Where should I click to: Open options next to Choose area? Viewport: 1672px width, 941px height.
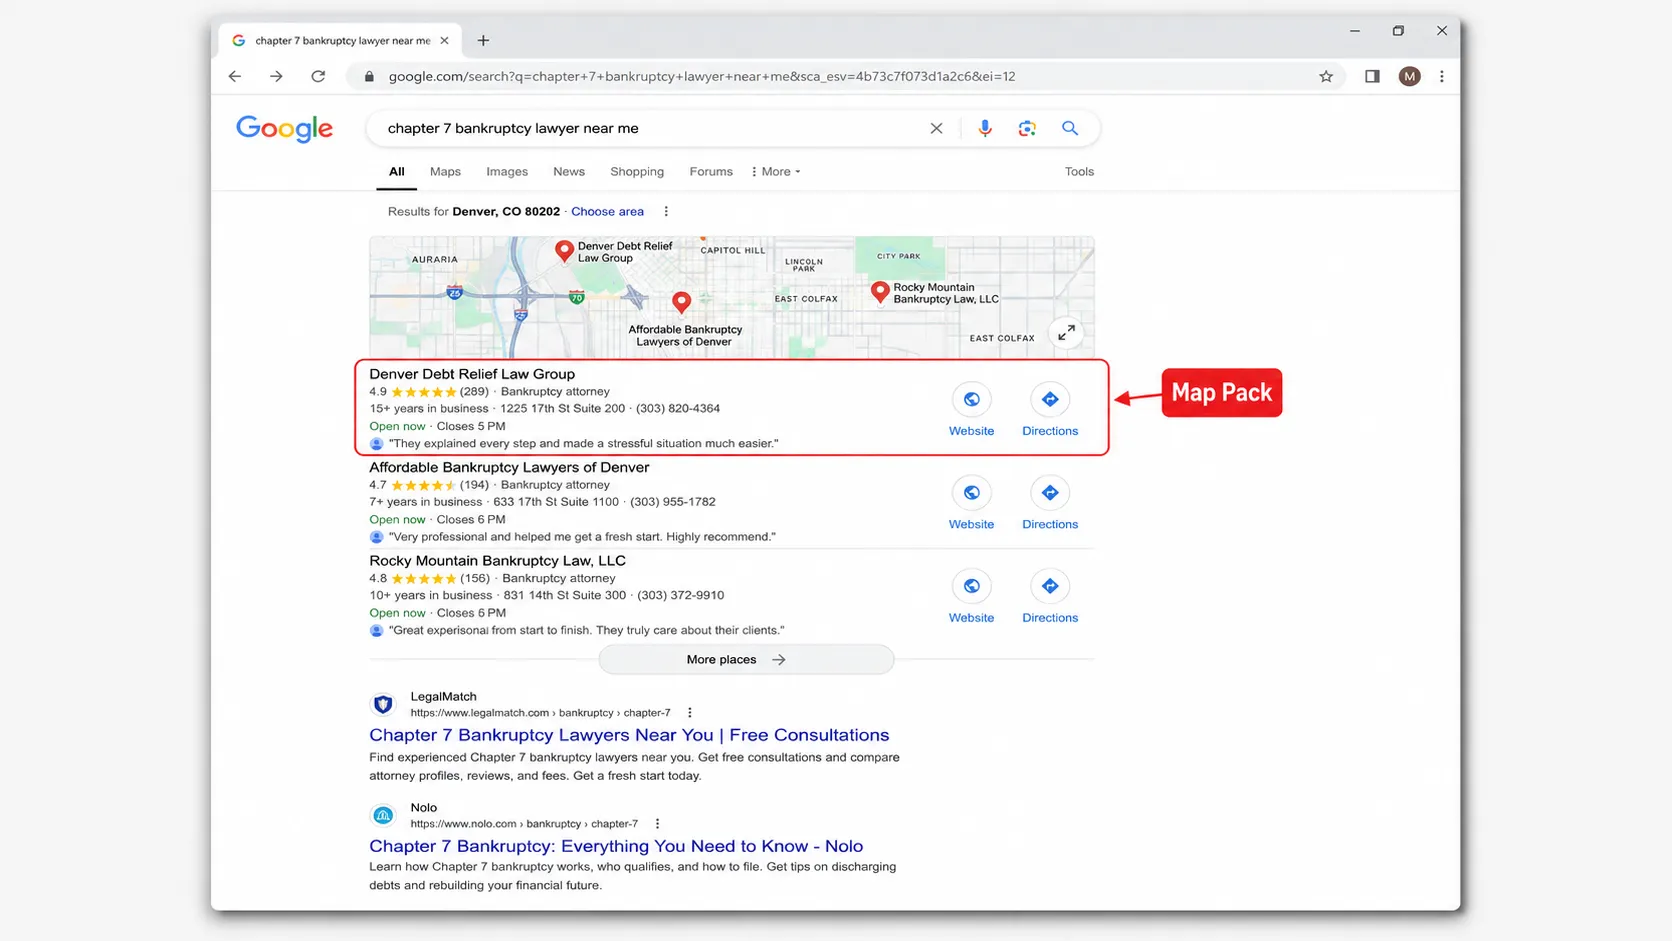click(x=666, y=211)
